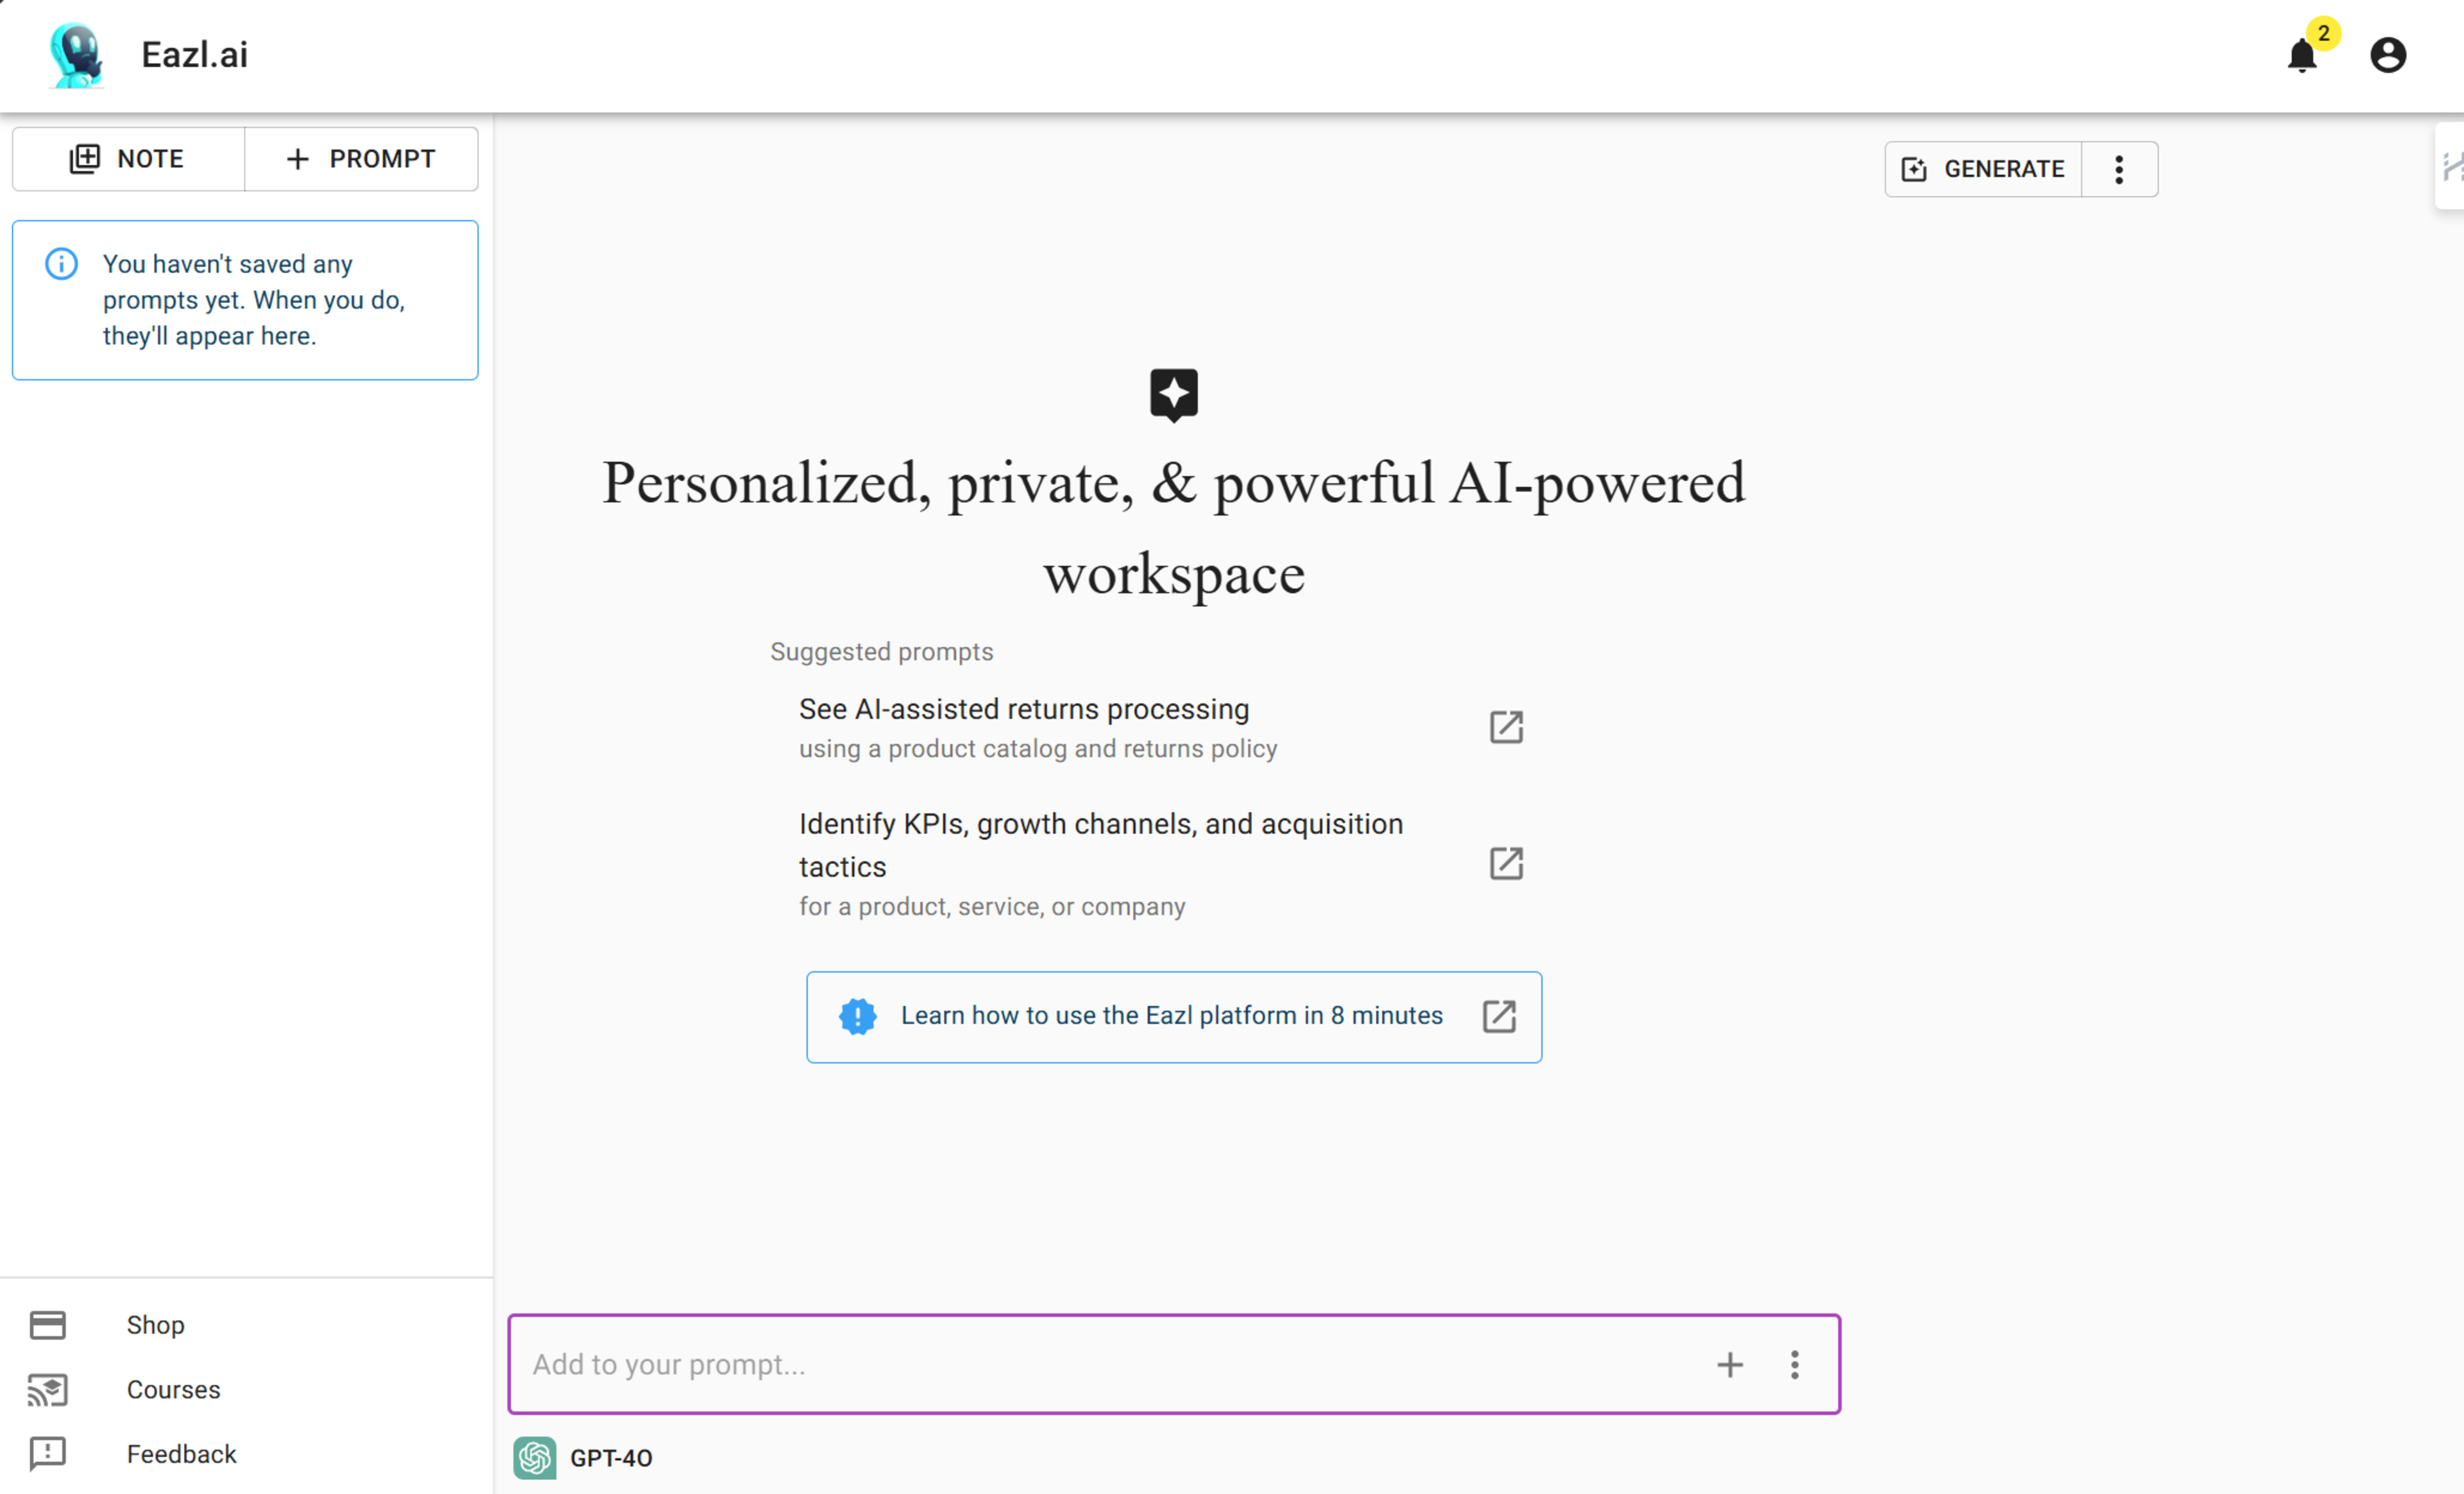This screenshot has width=2464, height=1494.
Task: Click the Eazl.ai robot logo
Action: [76, 55]
